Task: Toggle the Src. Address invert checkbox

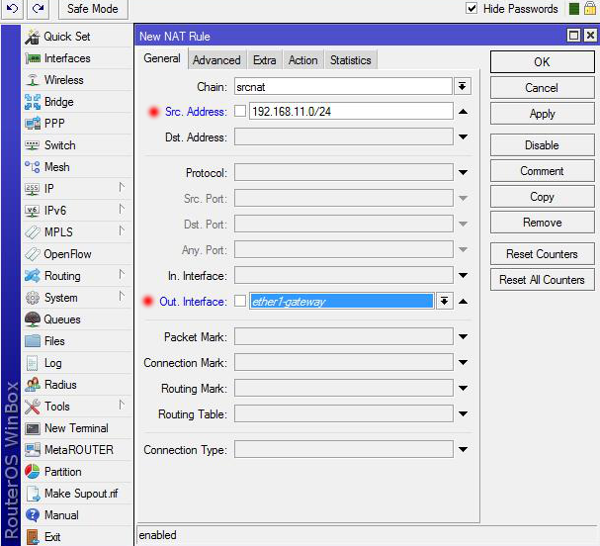Action: [x=240, y=111]
